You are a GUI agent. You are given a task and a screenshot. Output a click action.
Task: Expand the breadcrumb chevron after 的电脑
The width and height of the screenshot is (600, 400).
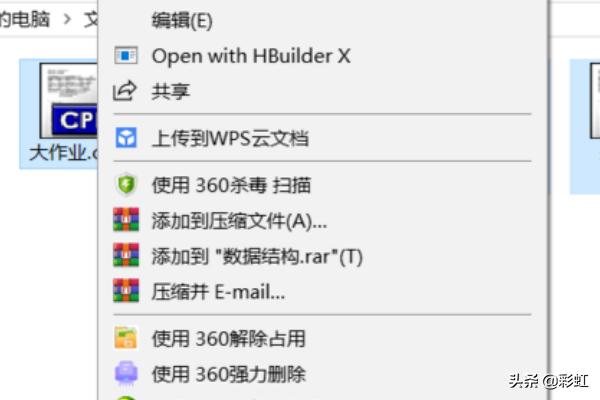click(67, 18)
